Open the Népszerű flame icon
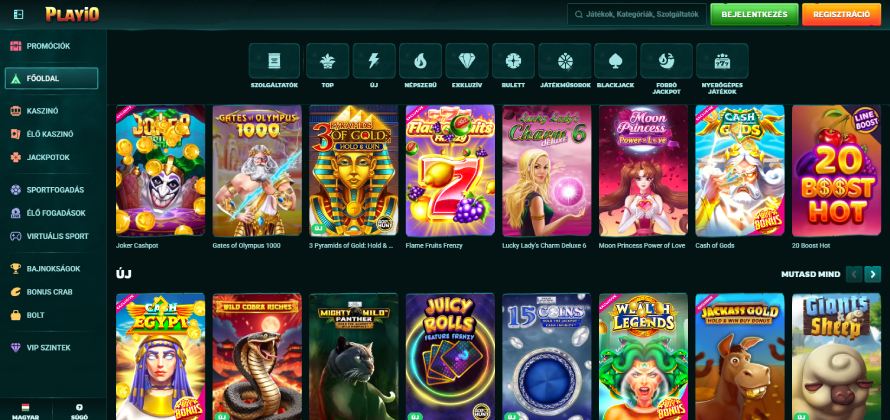 tap(420, 62)
